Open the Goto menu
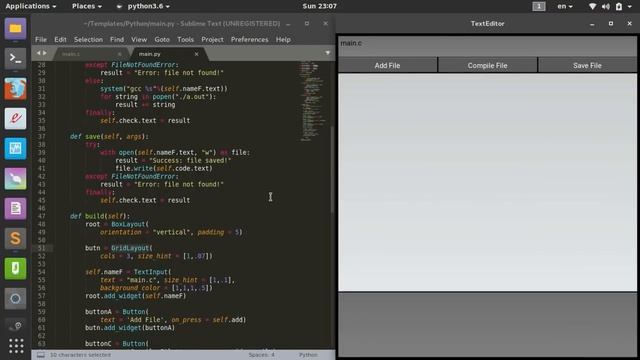 tap(162, 40)
